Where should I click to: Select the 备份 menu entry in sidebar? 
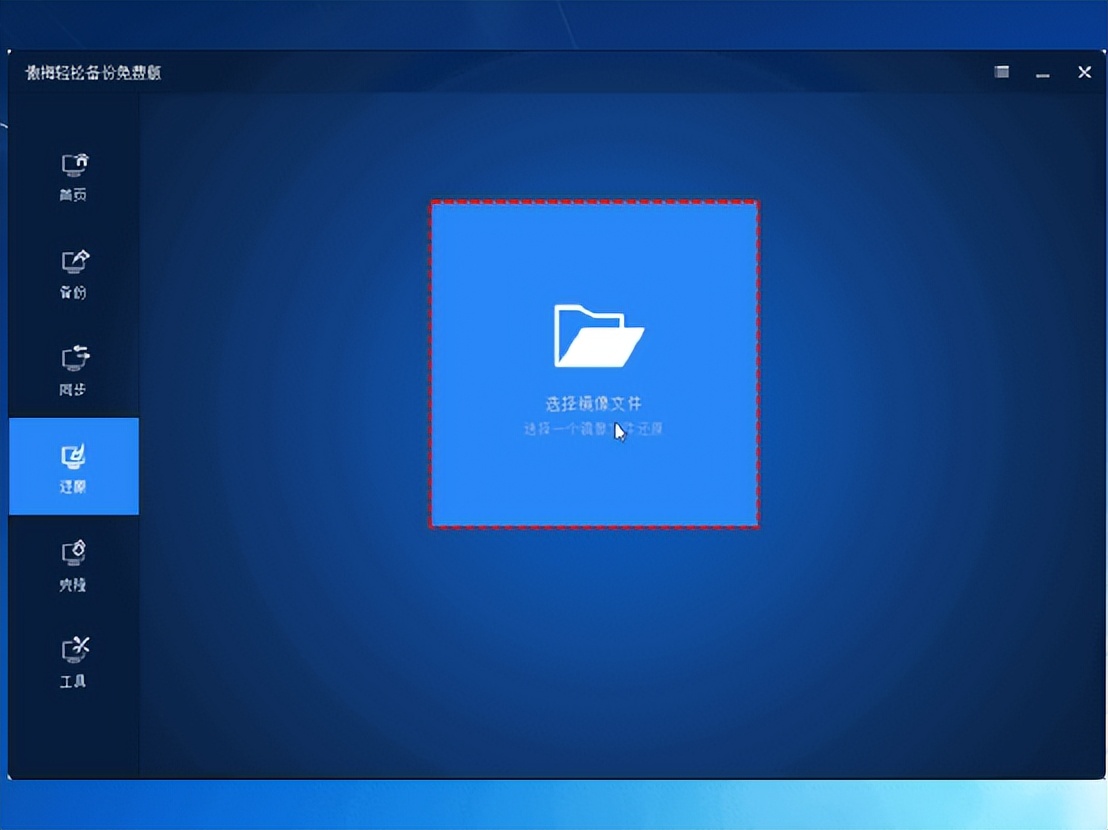coord(73,275)
